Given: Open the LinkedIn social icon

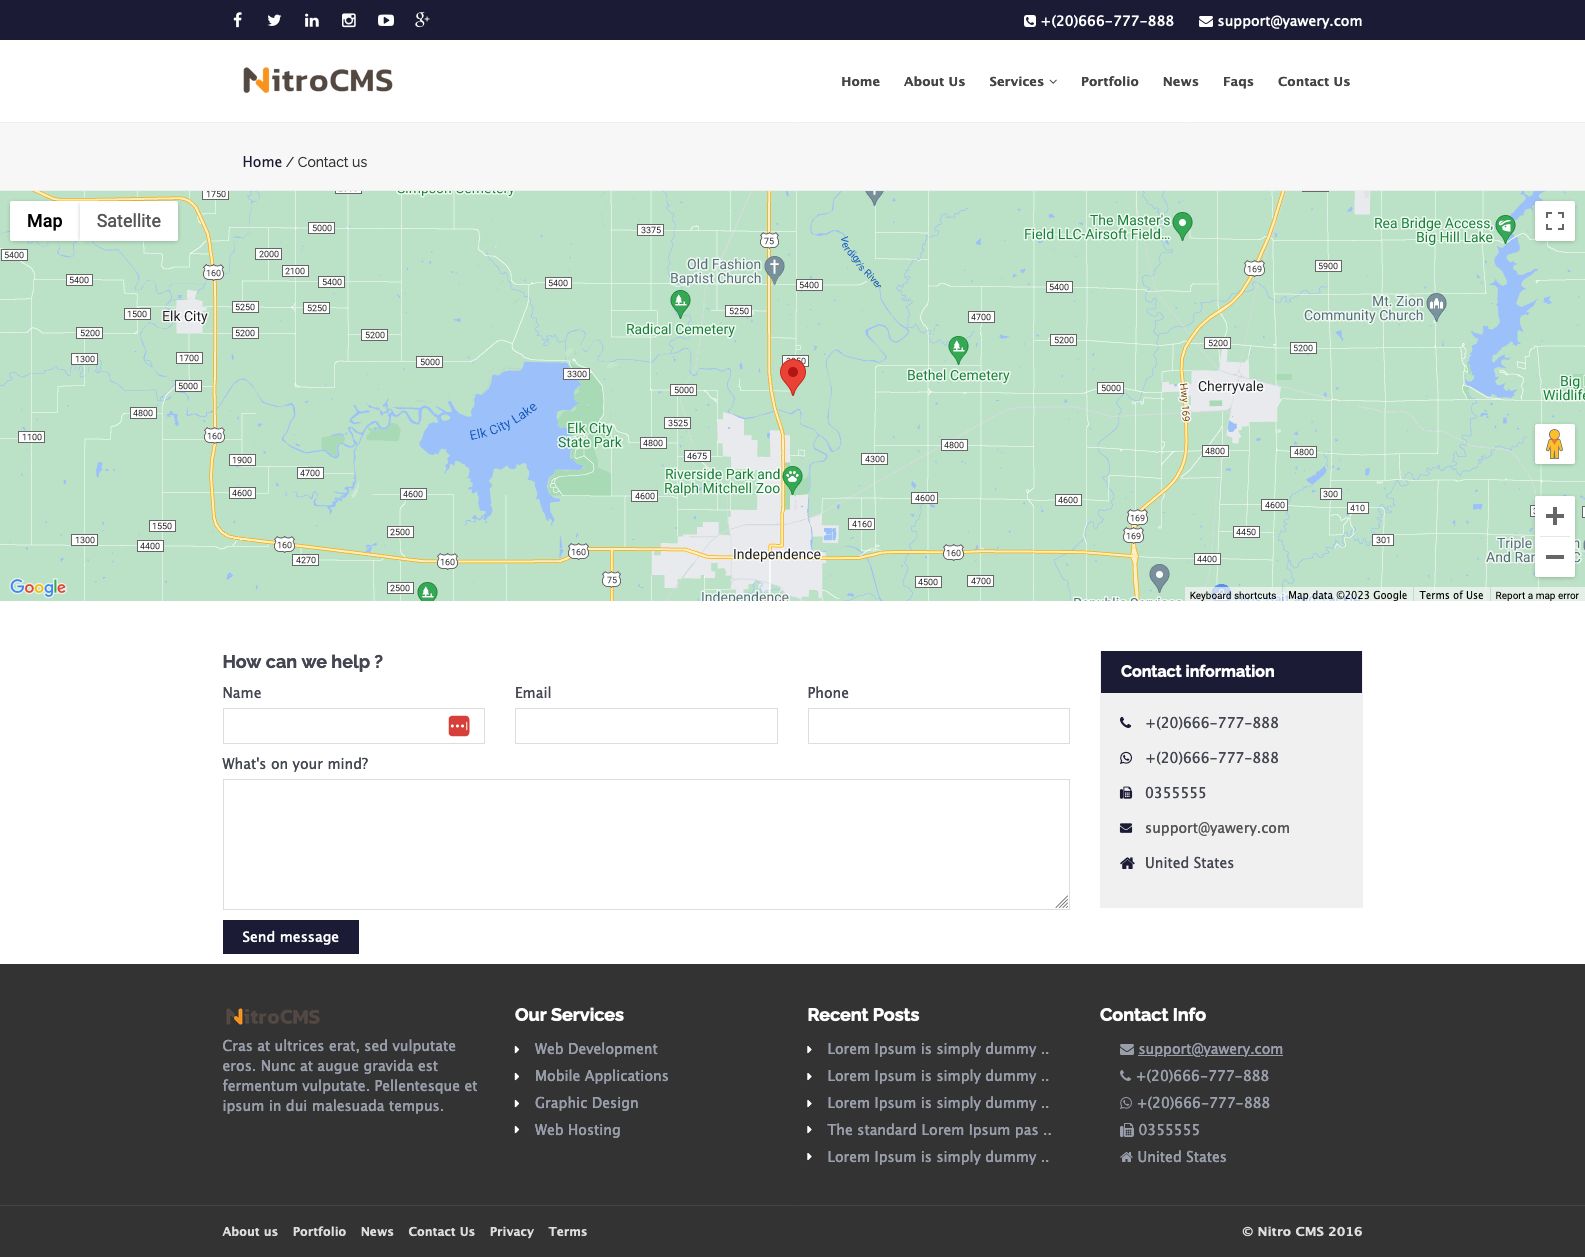Looking at the screenshot, I should pos(312,20).
